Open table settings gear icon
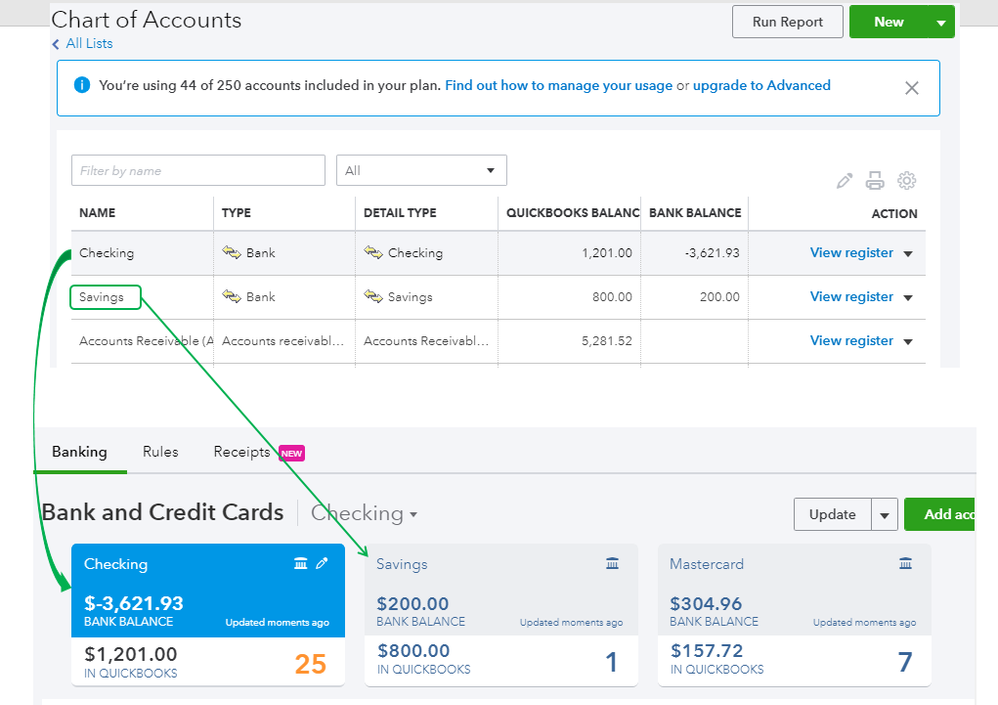The width and height of the screenshot is (998, 705). 907,181
